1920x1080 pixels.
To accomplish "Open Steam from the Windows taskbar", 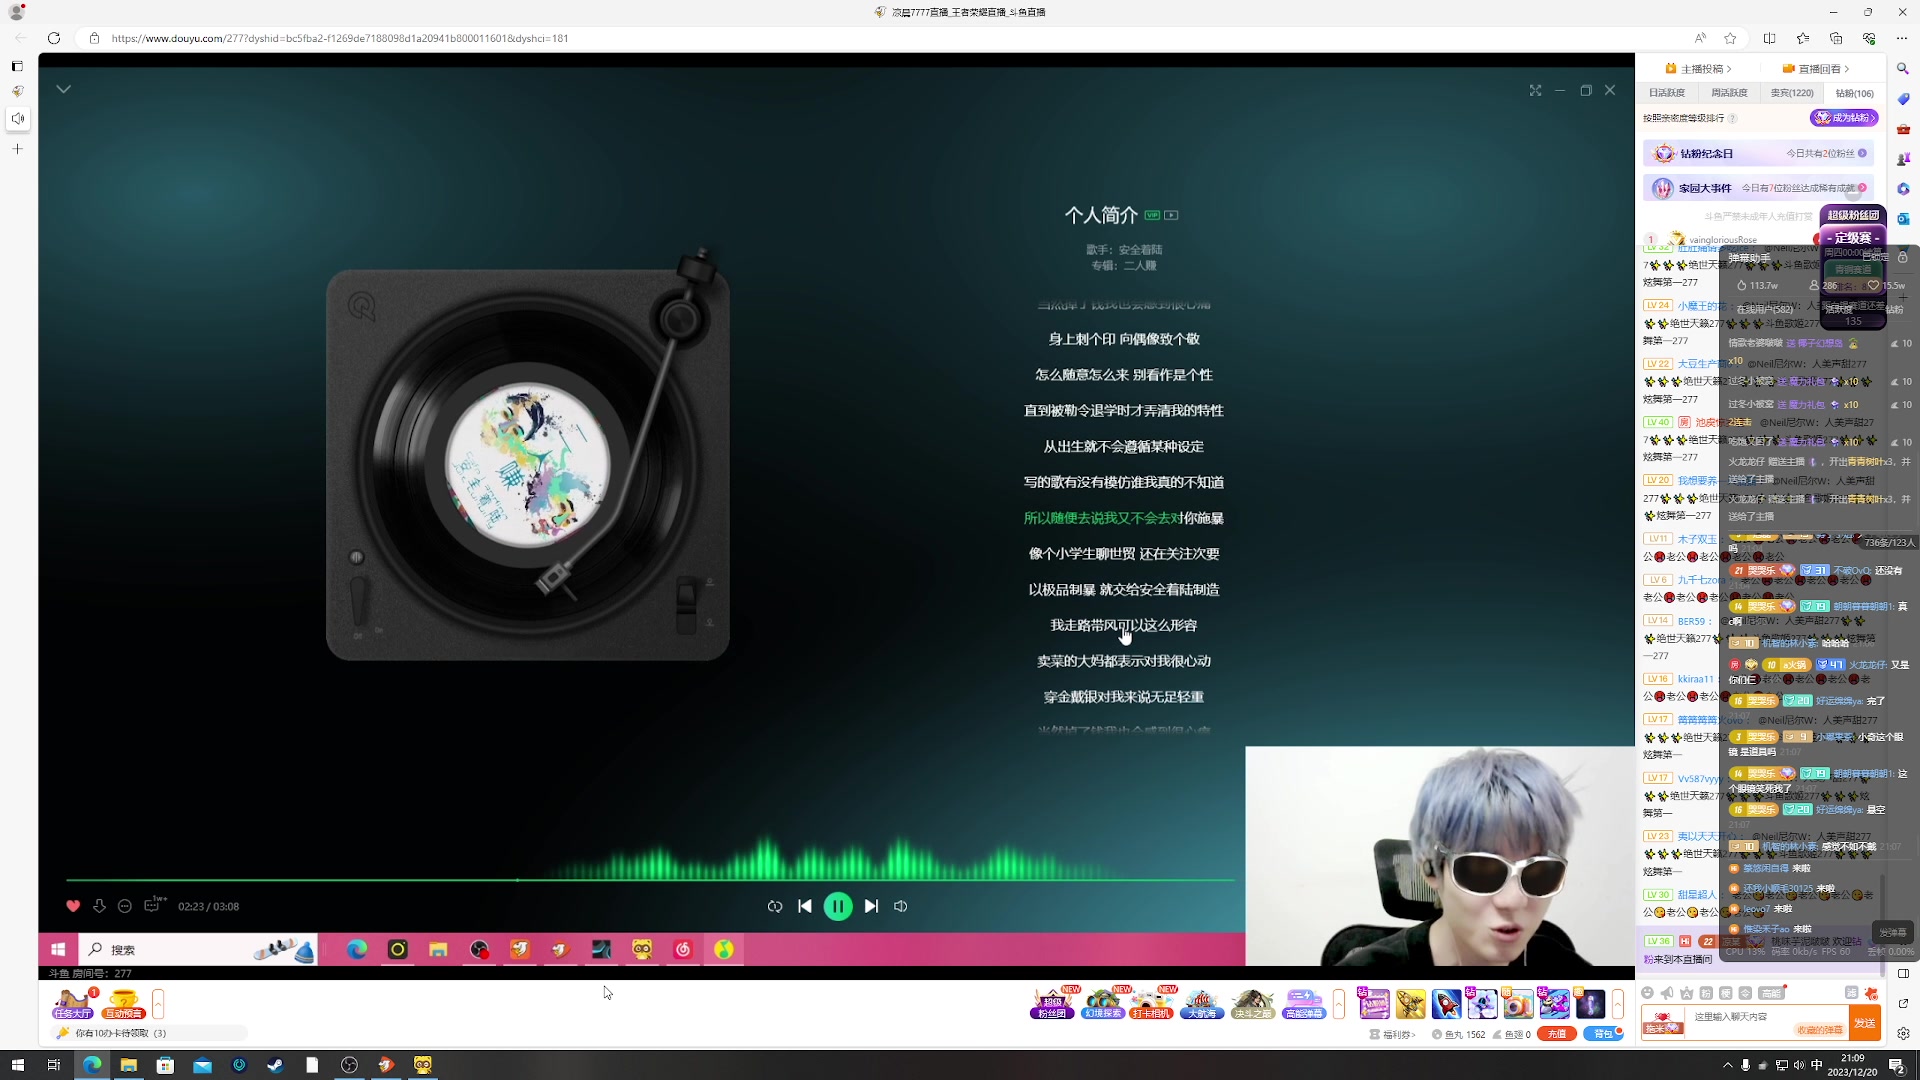I will [275, 1065].
